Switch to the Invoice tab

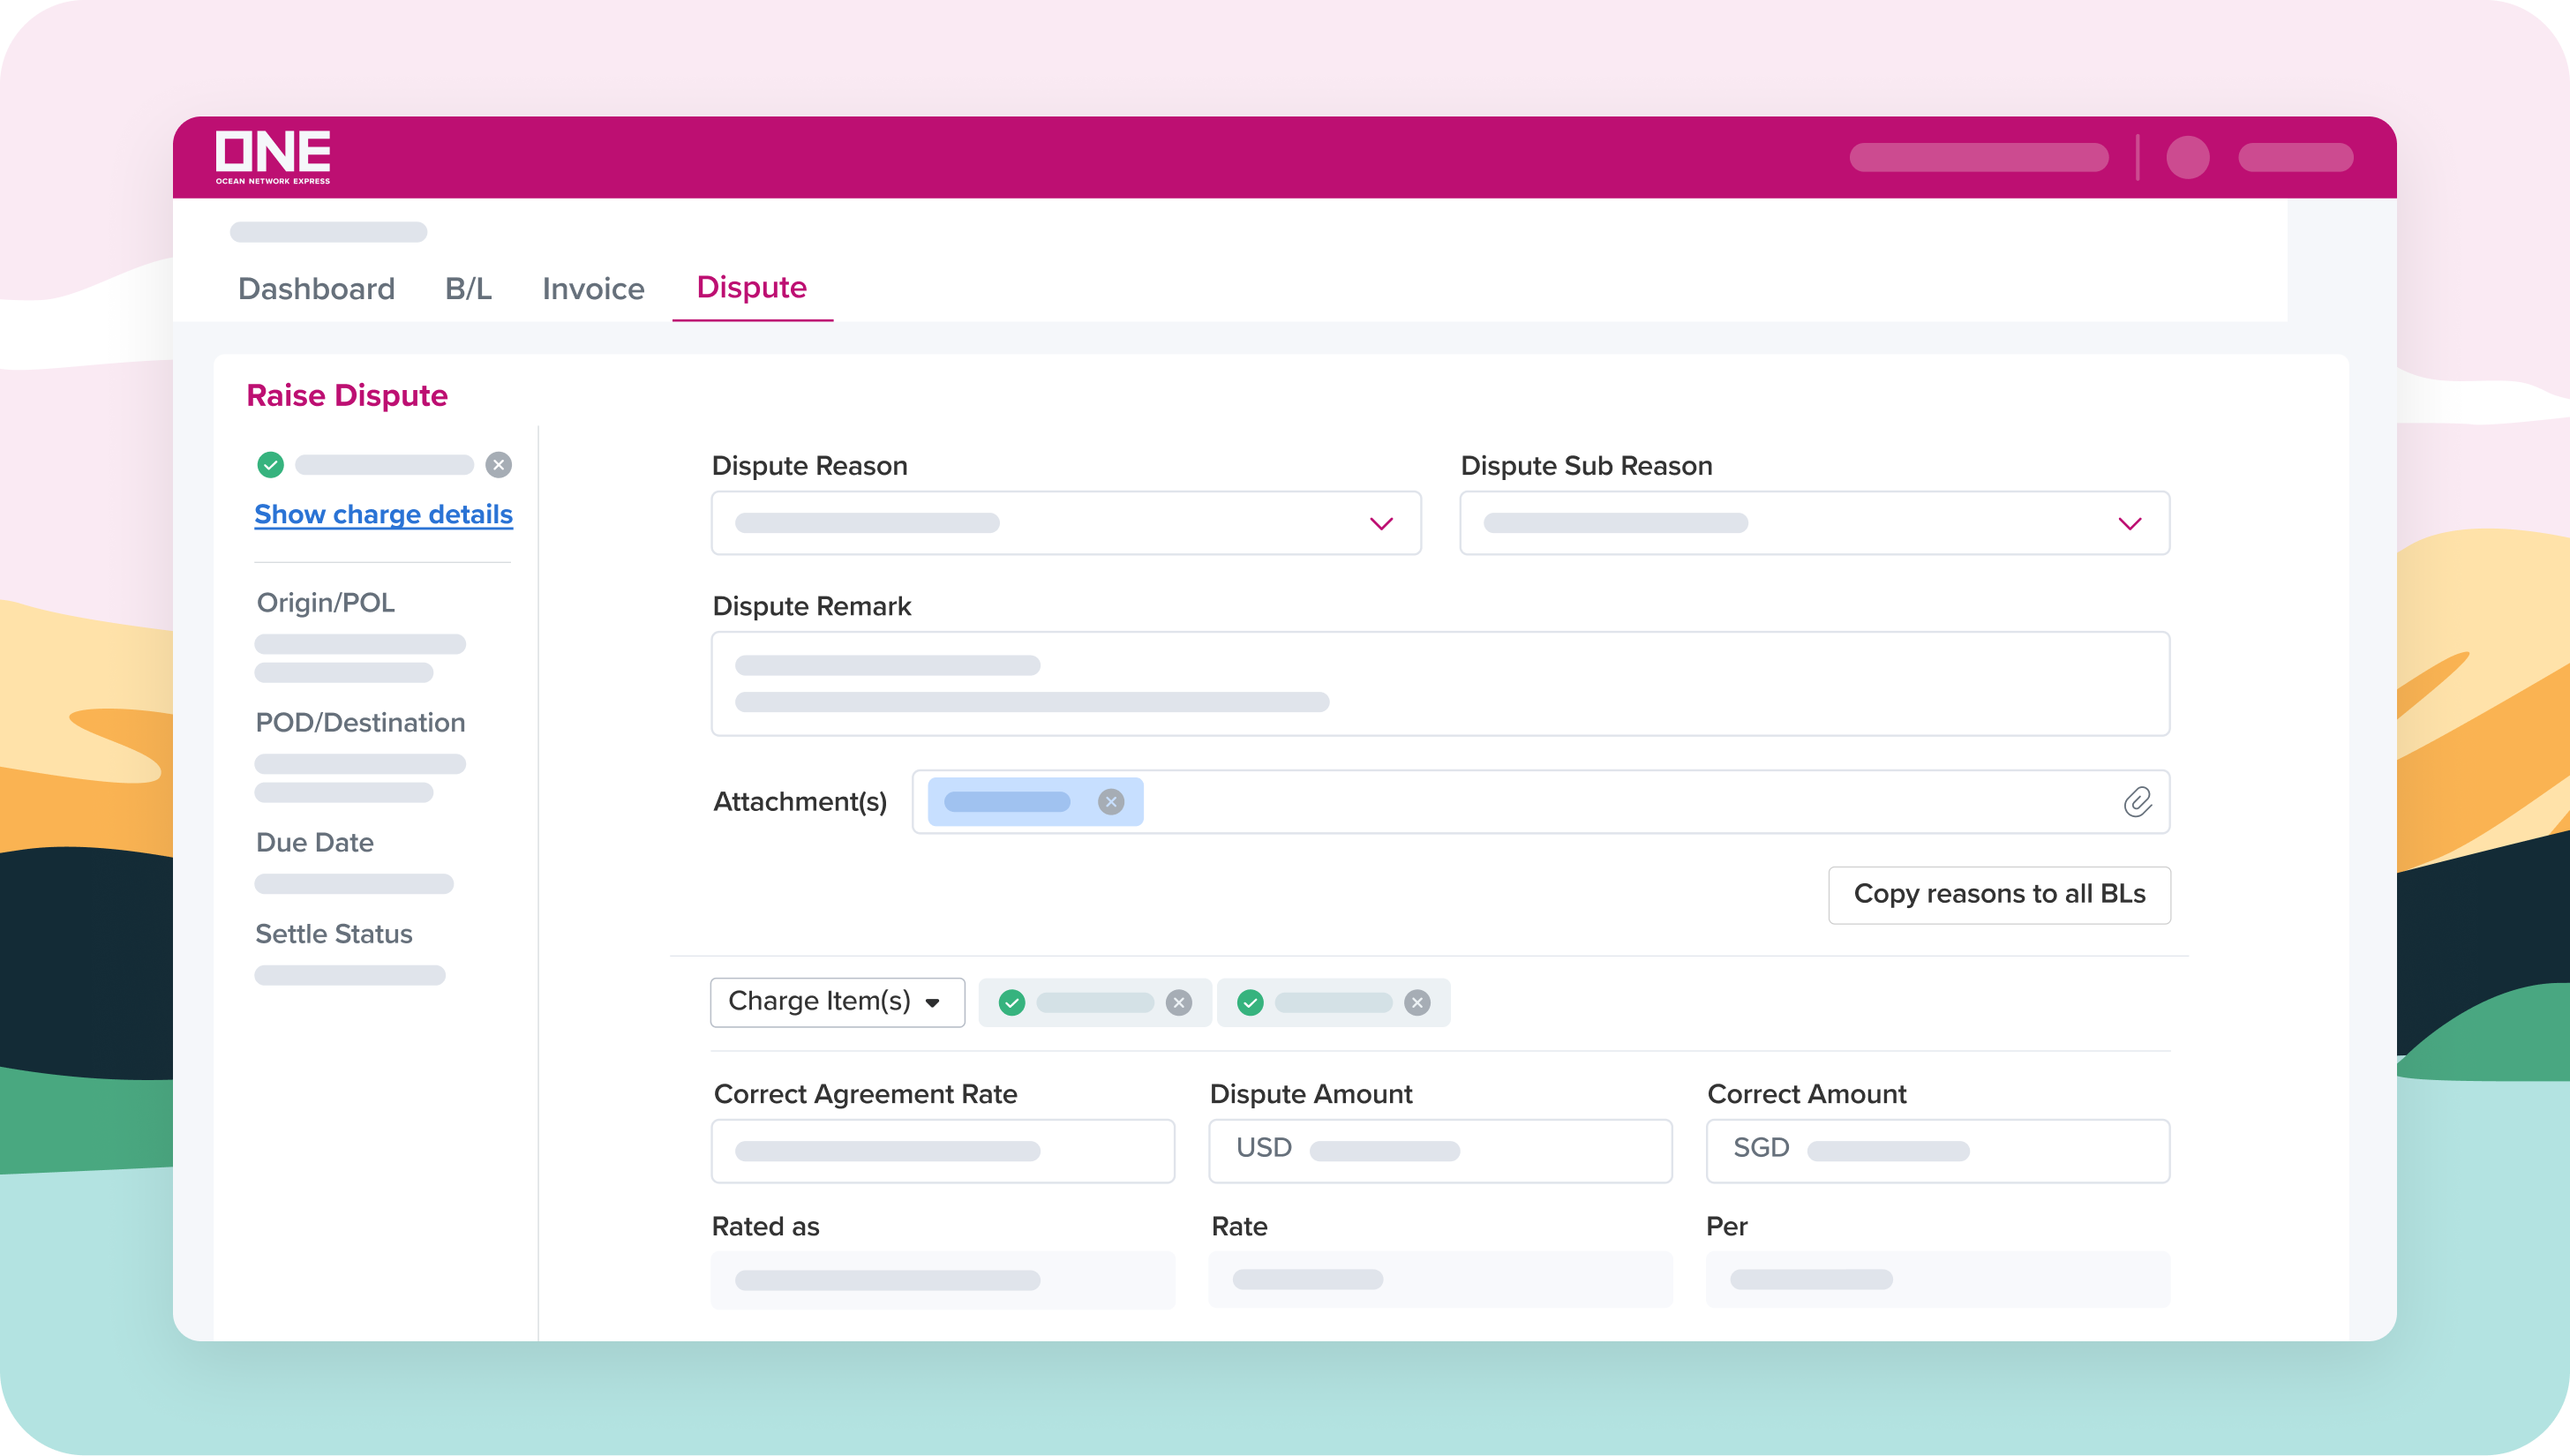(593, 288)
